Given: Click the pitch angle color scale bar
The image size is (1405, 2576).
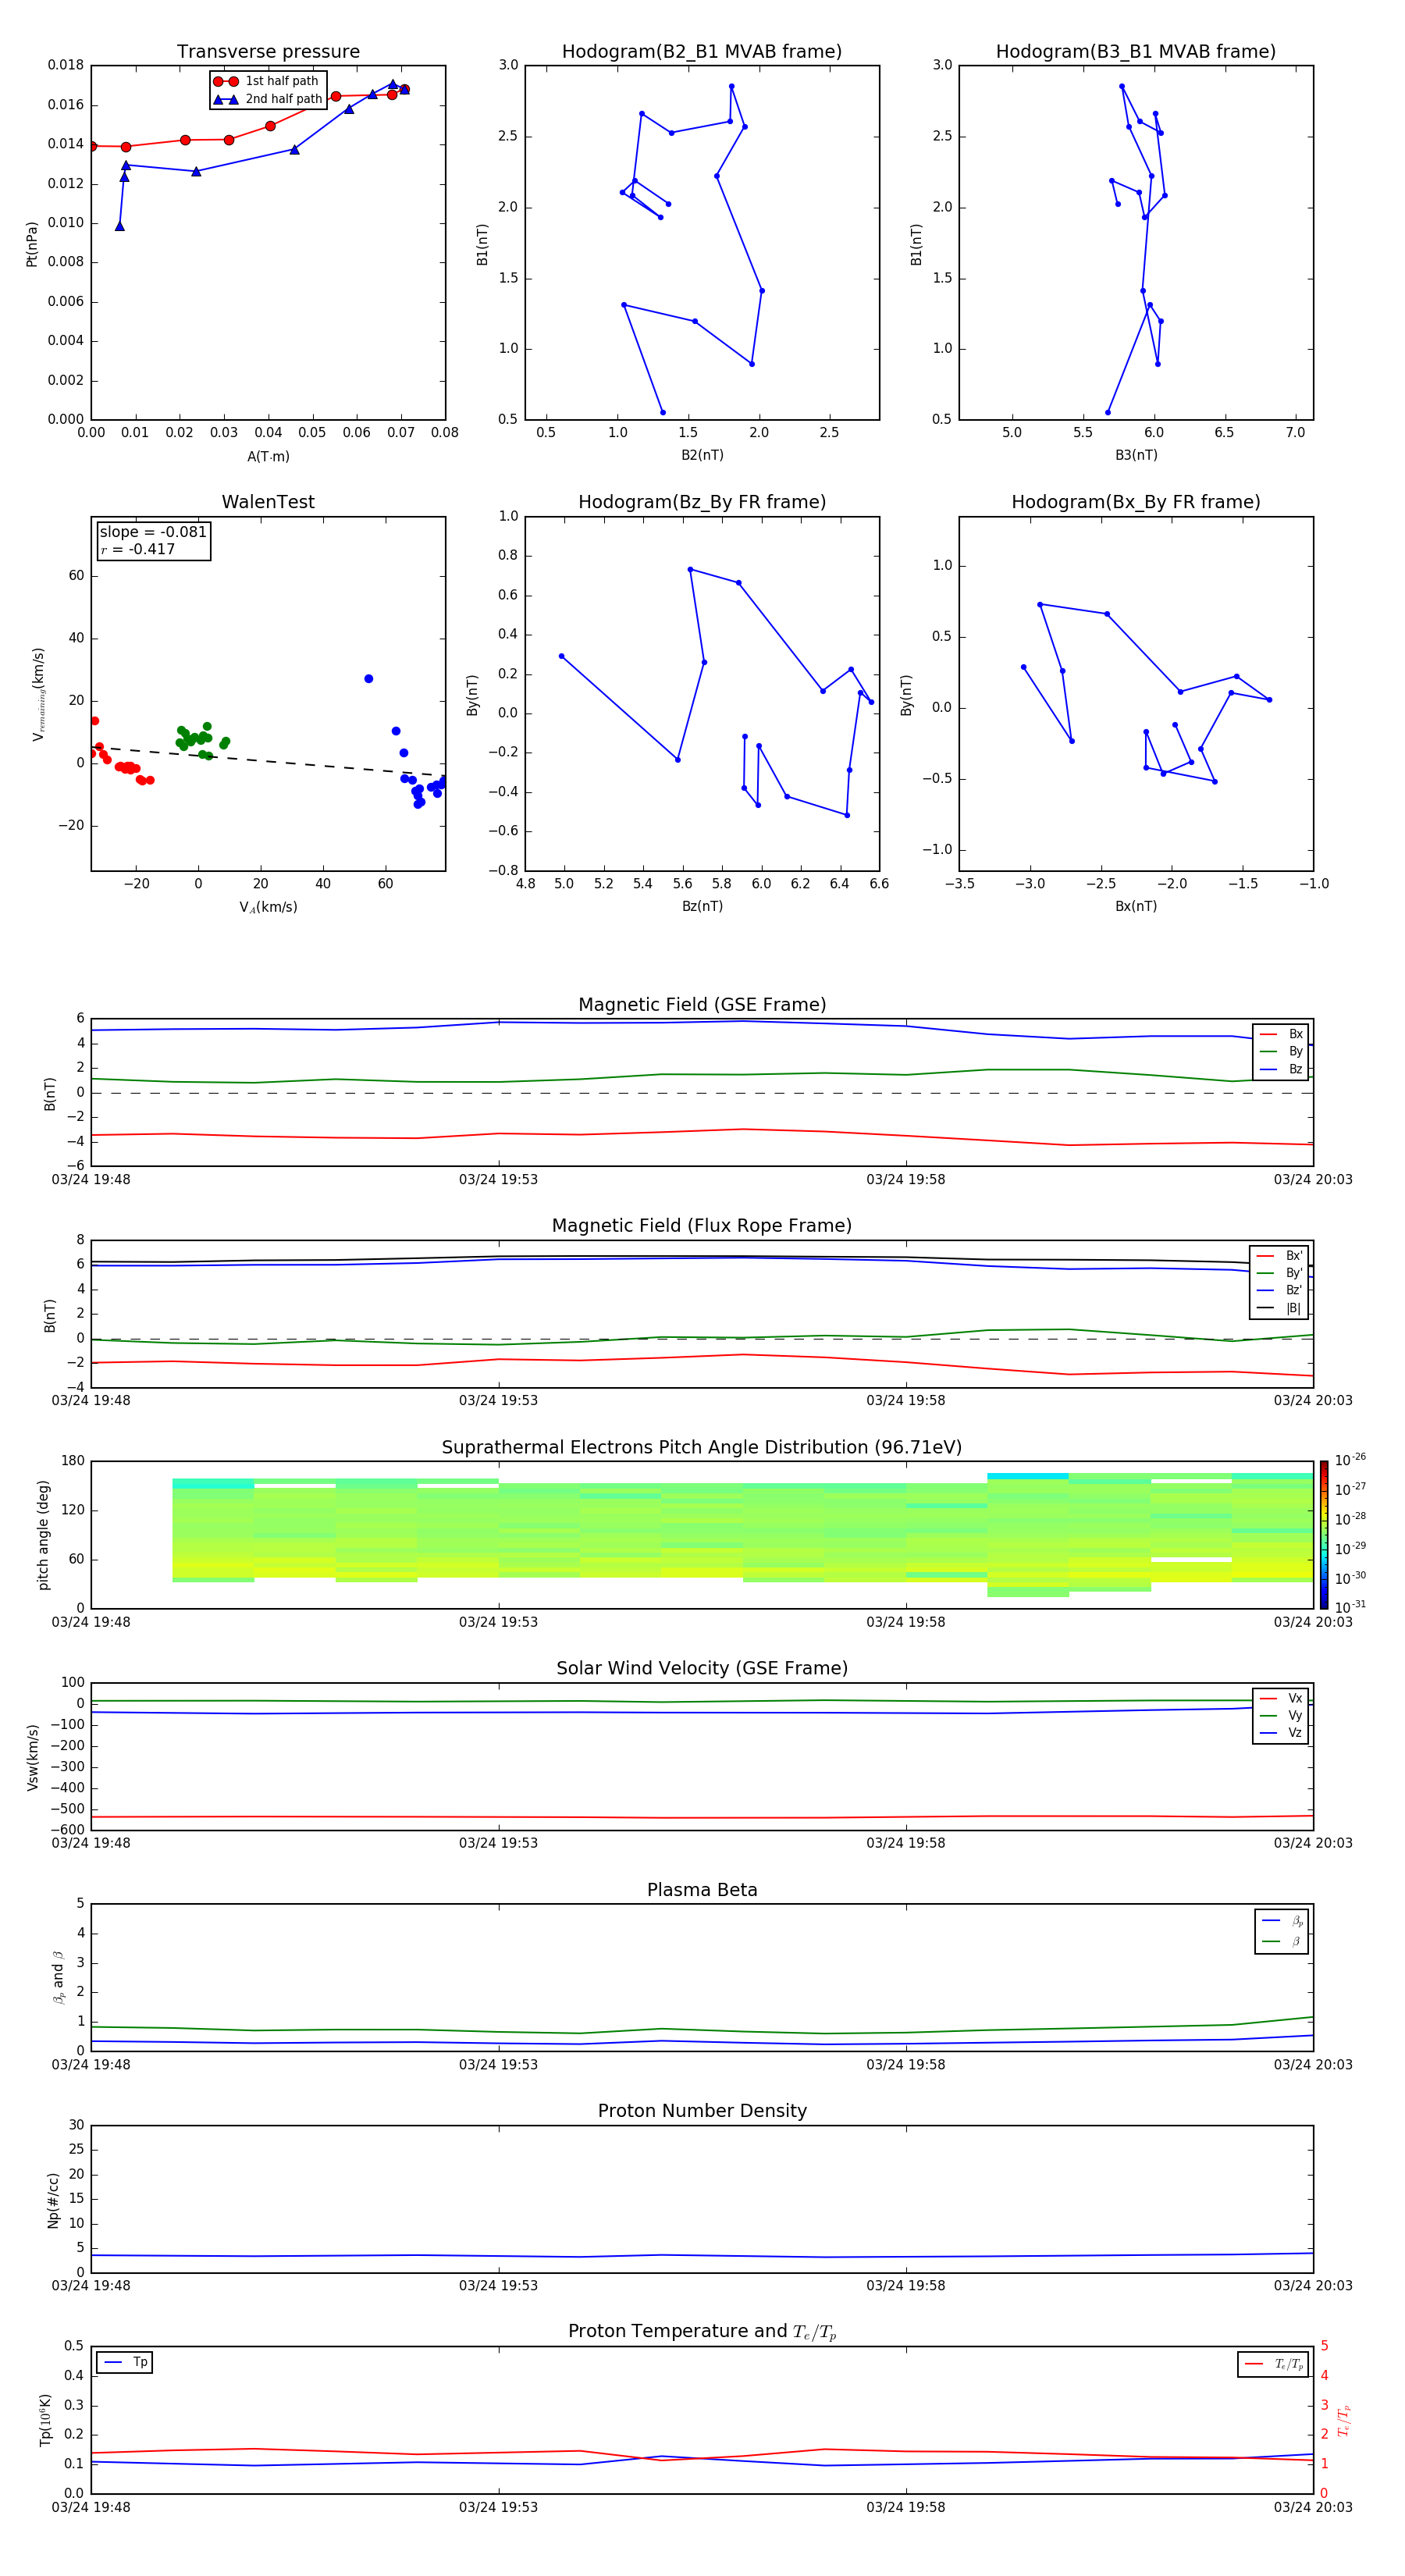Looking at the screenshot, I should (x=1324, y=1535).
